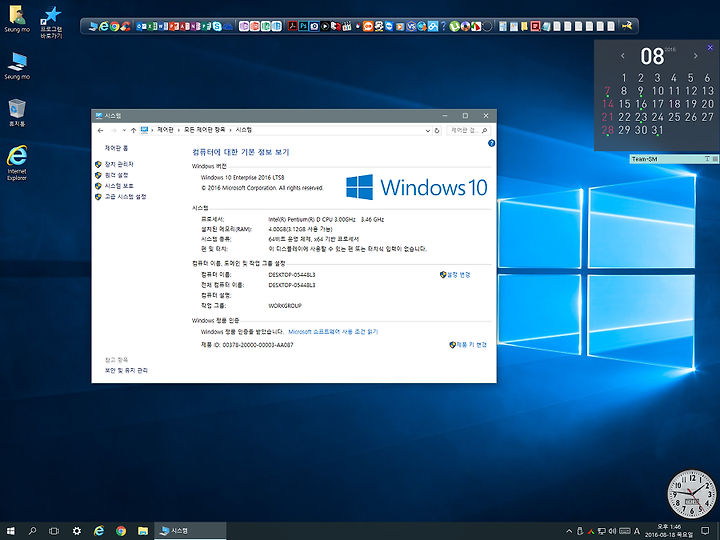The image size is (720, 540).
Task: Open Skype from the top dock
Action: click(x=217, y=26)
